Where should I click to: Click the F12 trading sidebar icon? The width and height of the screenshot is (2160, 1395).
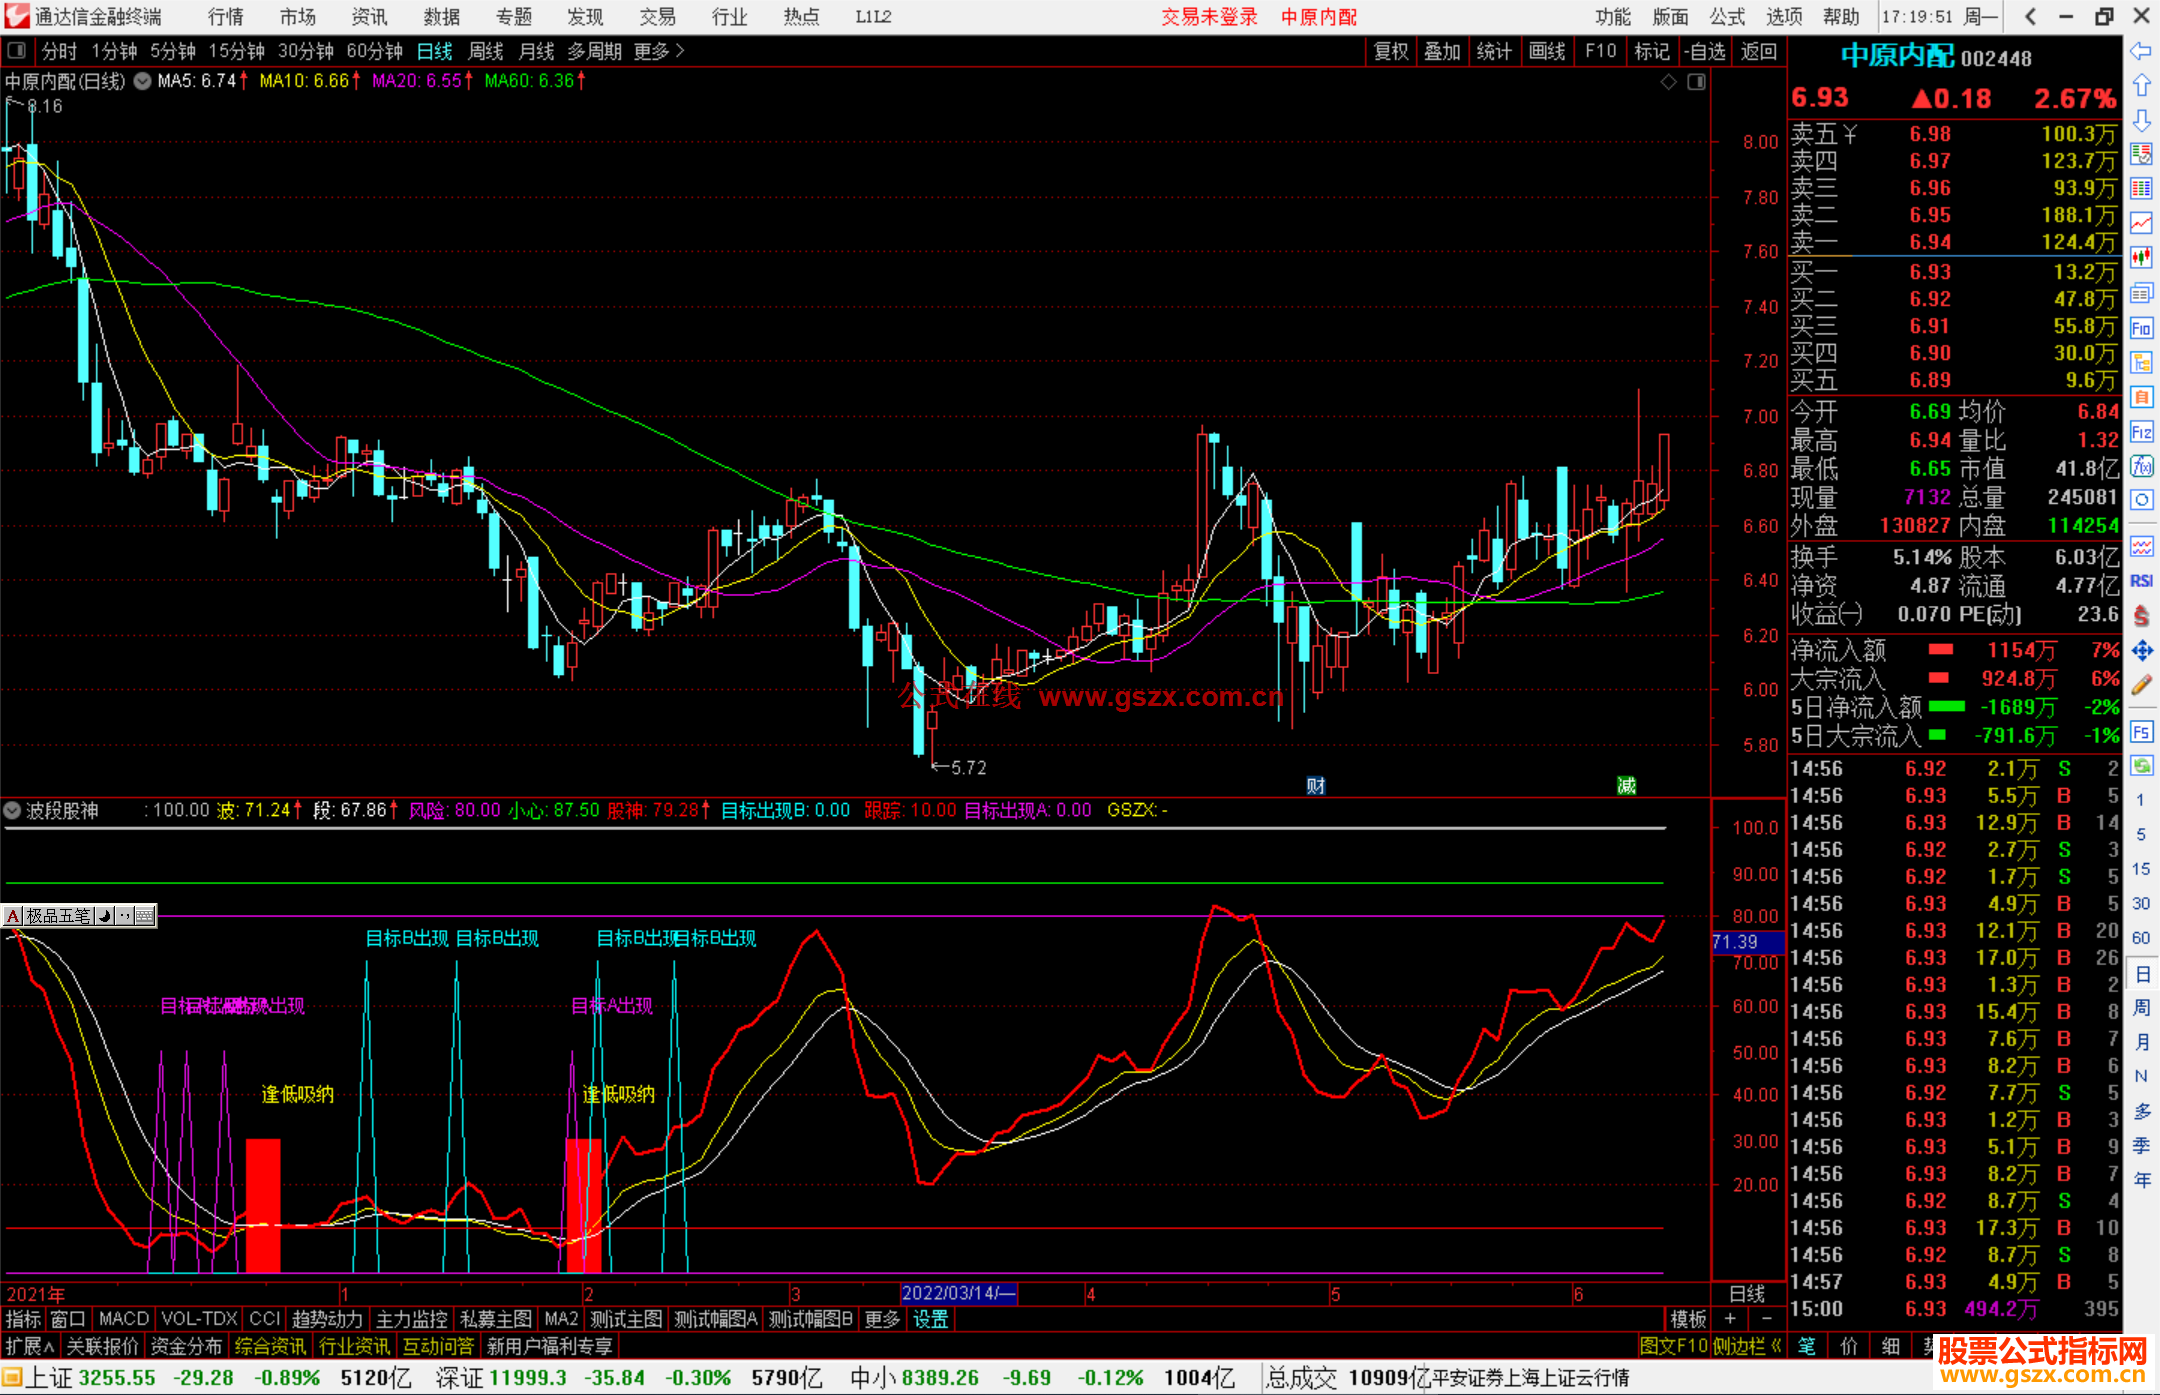pyautogui.click(x=2141, y=432)
